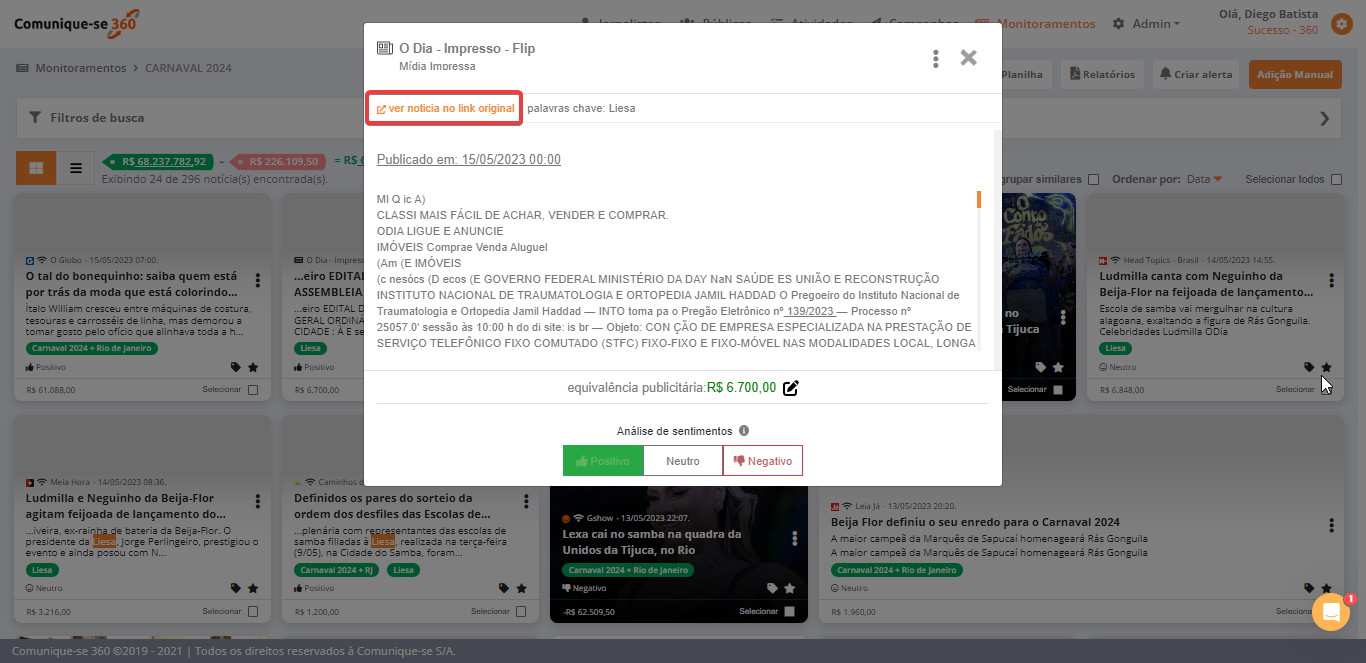The image size is (1366, 663).
Task: Set sentiment to Neutro
Action: [683, 461]
